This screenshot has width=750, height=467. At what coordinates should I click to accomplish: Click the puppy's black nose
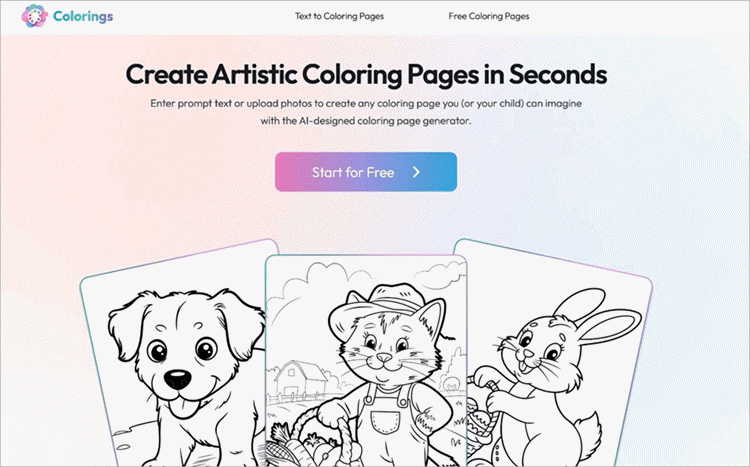tap(177, 379)
